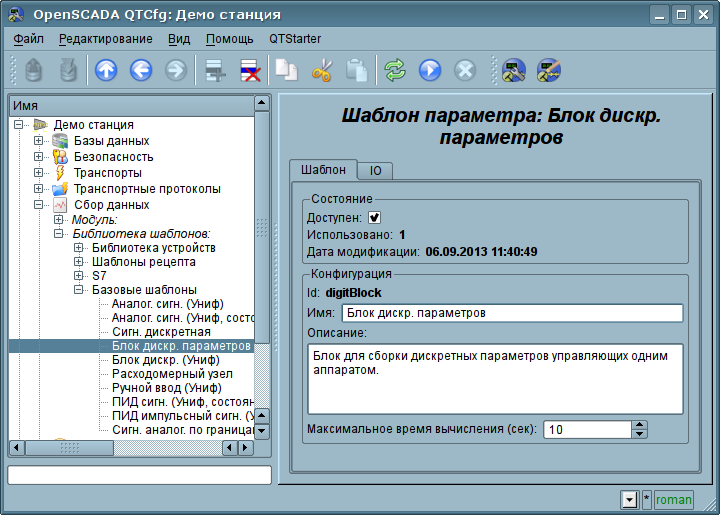
Task: Click inside the Описание text area
Action: coord(495,379)
